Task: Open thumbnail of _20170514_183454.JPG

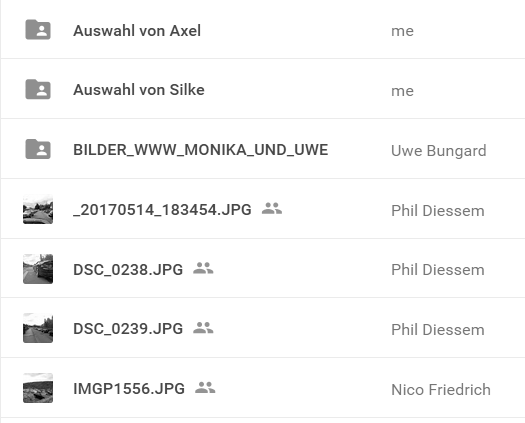Action: [38, 209]
